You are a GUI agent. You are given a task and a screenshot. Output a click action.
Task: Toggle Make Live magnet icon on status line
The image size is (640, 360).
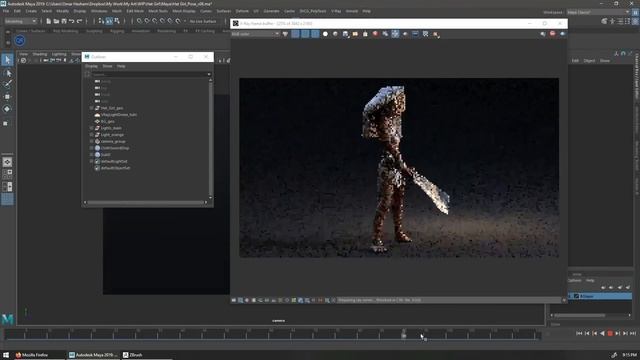[x=178, y=21]
